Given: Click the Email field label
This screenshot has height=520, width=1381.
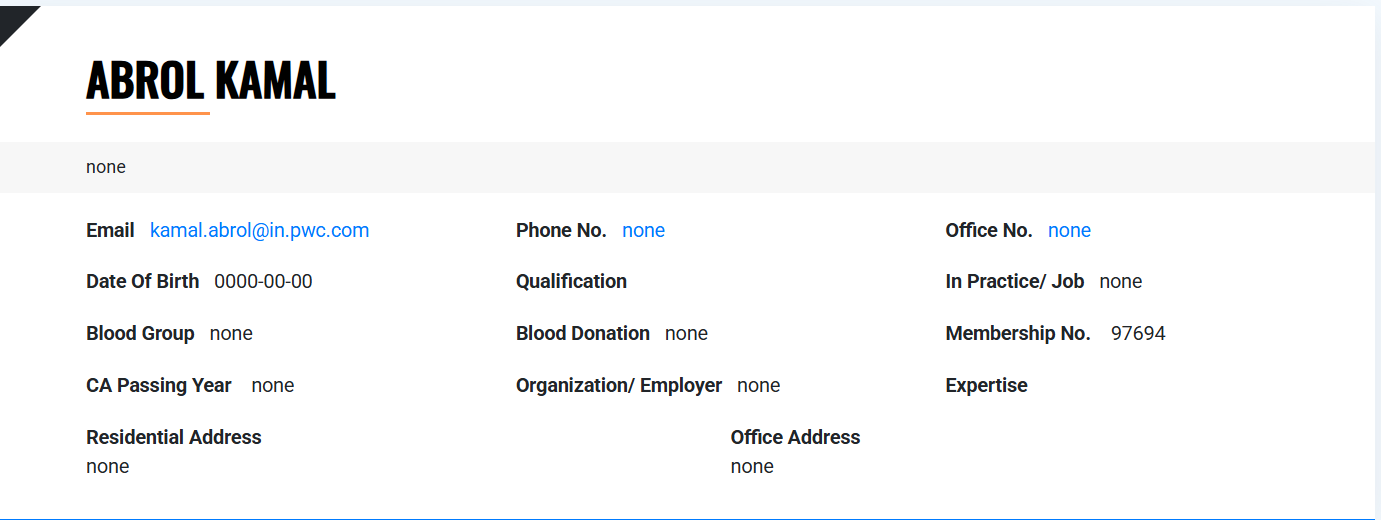Looking at the screenshot, I should coord(110,231).
